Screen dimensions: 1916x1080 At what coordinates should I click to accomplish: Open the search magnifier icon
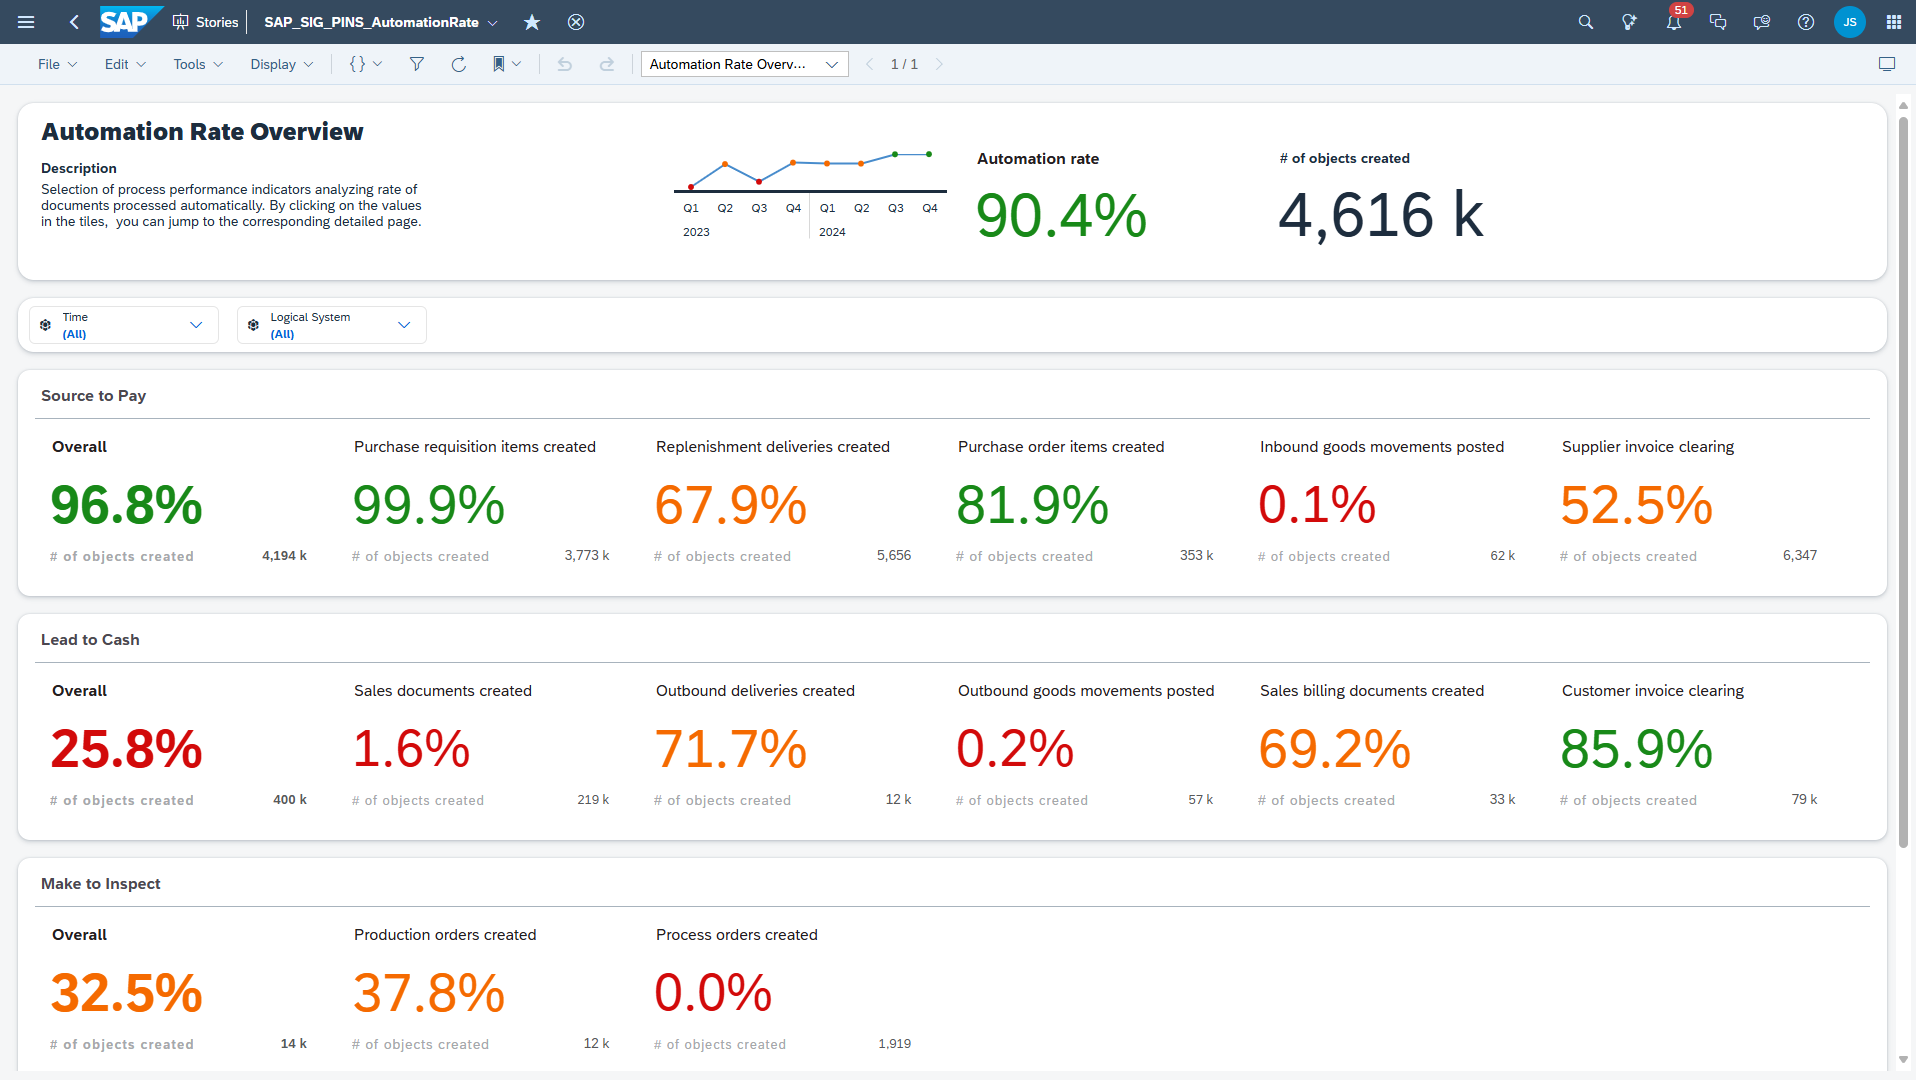click(x=1585, y=22)
